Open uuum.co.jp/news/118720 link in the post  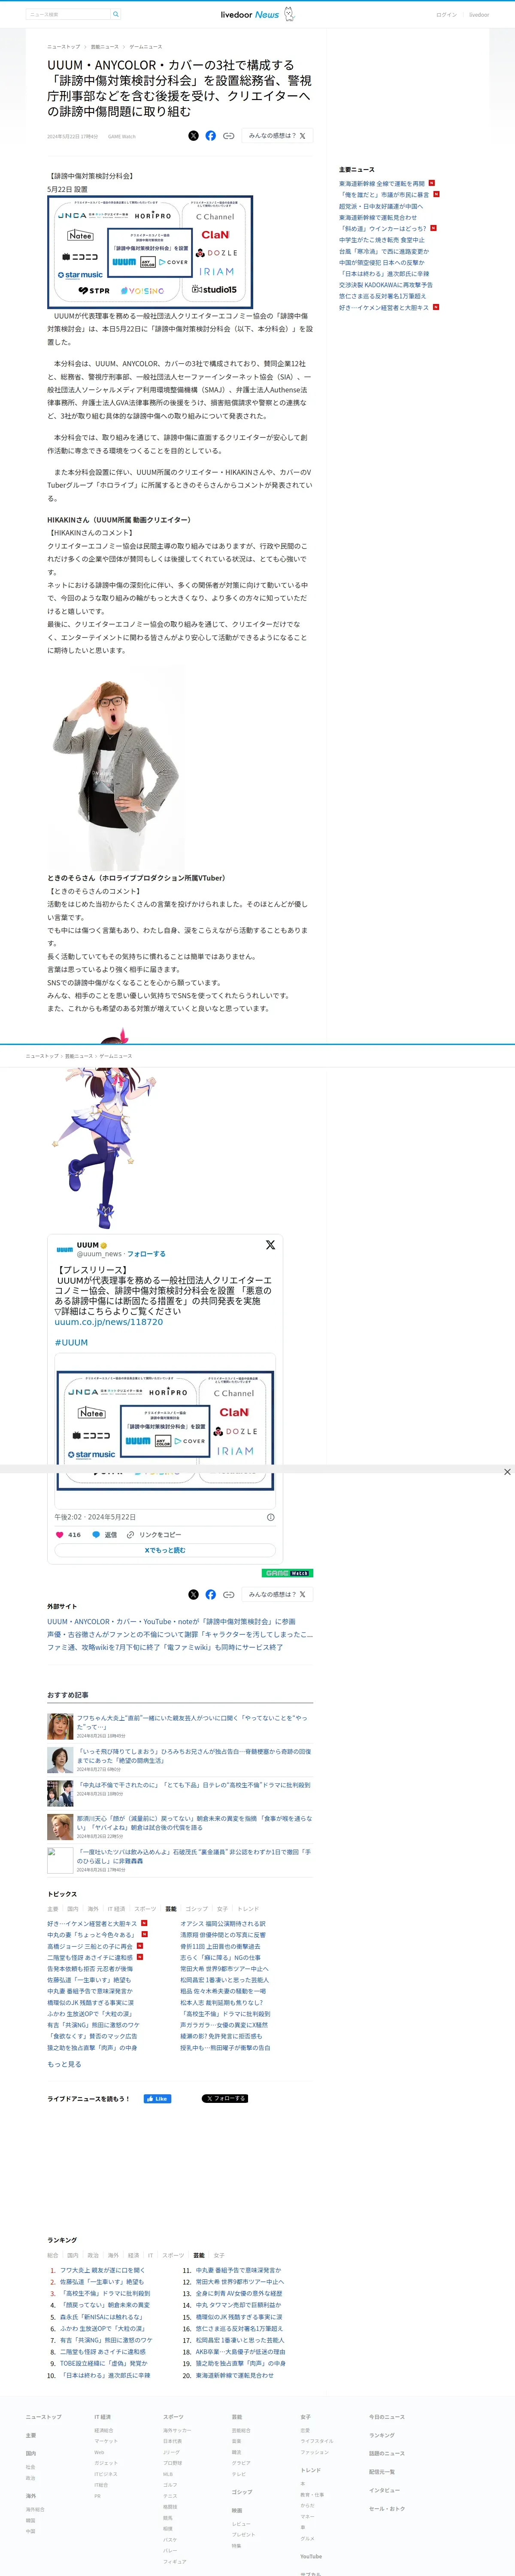108,1321
